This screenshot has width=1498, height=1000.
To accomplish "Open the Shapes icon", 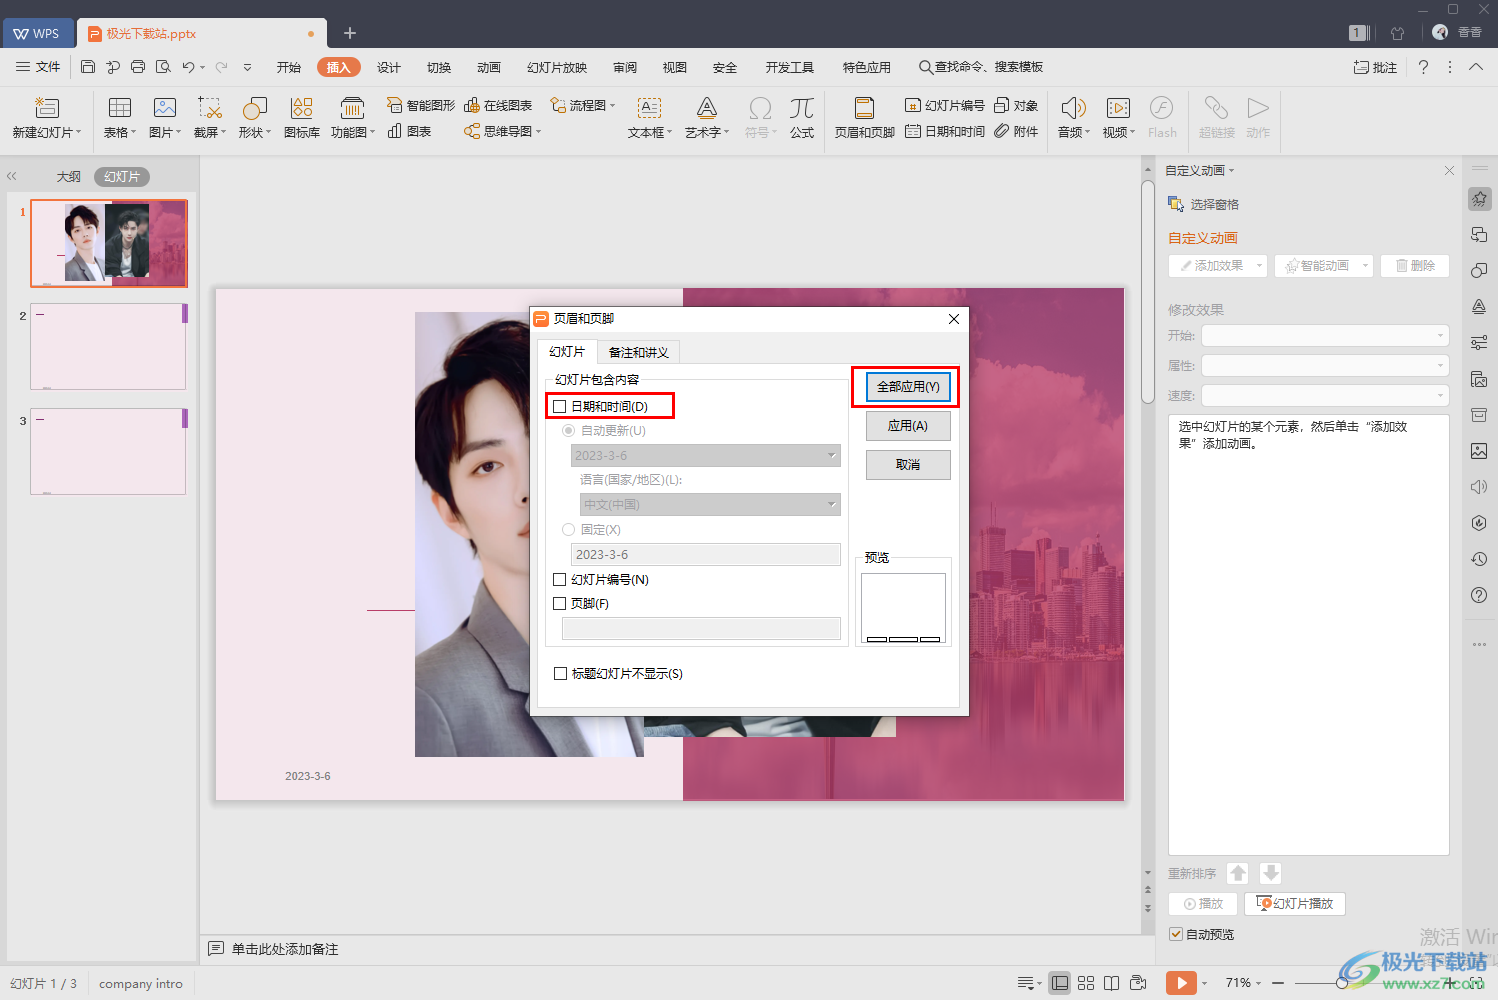I will tap(255, 108).
